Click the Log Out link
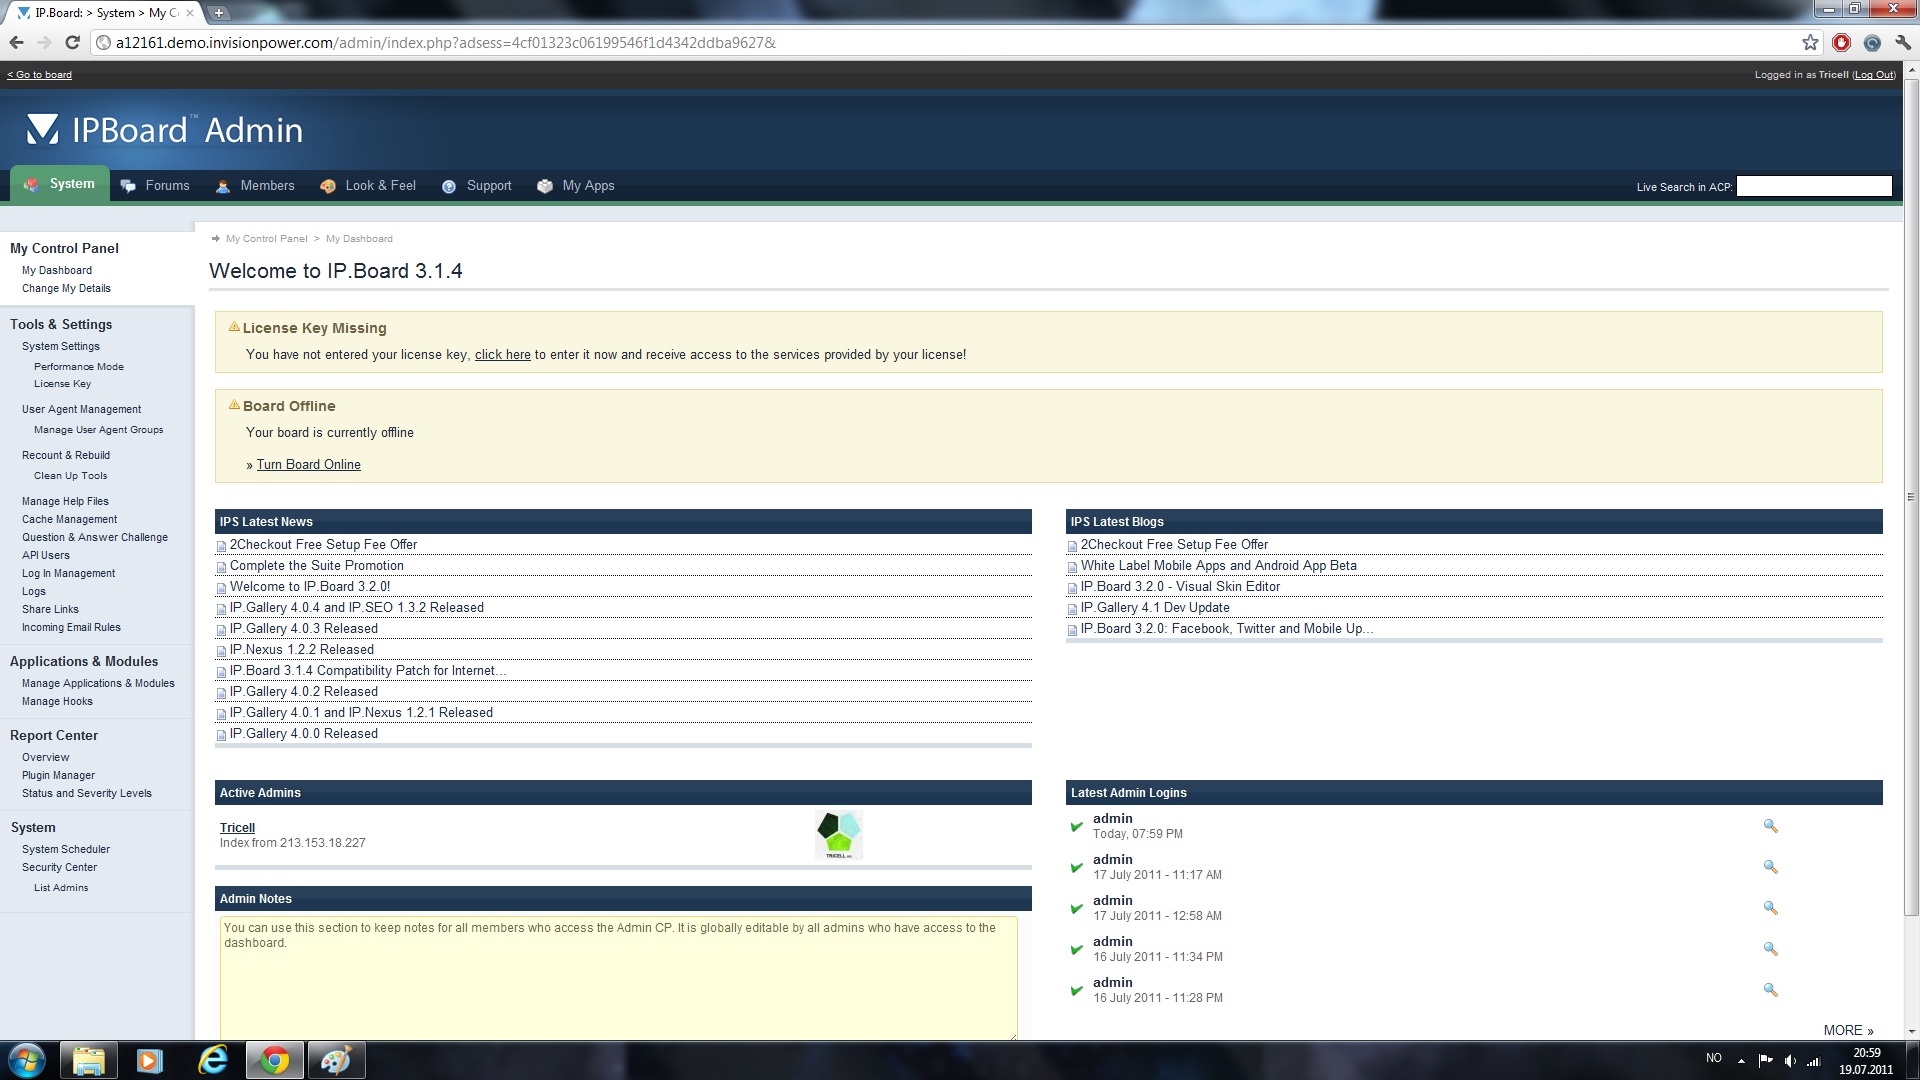Viewport: 1920px width, 1080px height. [1874, 75]
